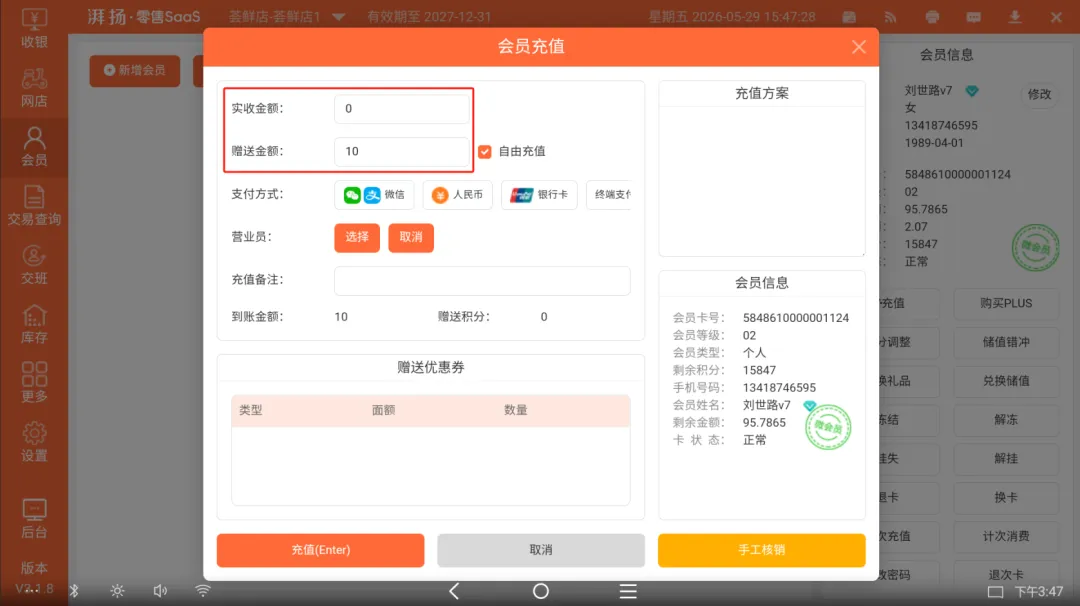This screenshot has width=1080, height=606.
Task: Confirm with the 充值(Enter) button
Action: 320,550
